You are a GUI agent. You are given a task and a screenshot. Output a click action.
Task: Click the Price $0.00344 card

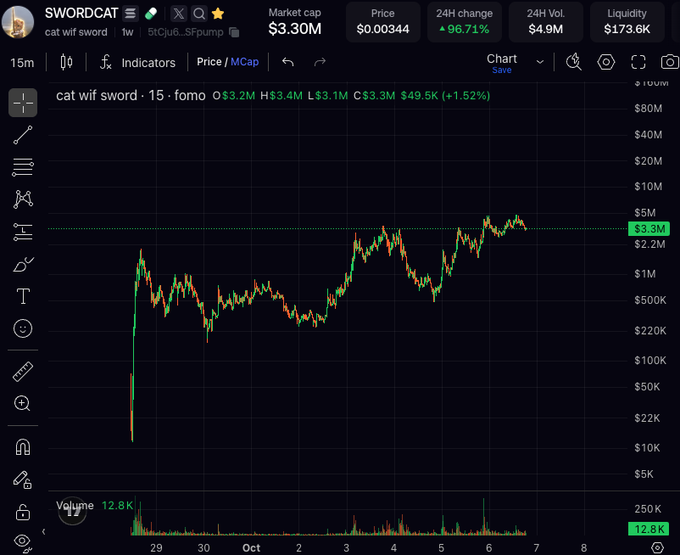point(383,22)
